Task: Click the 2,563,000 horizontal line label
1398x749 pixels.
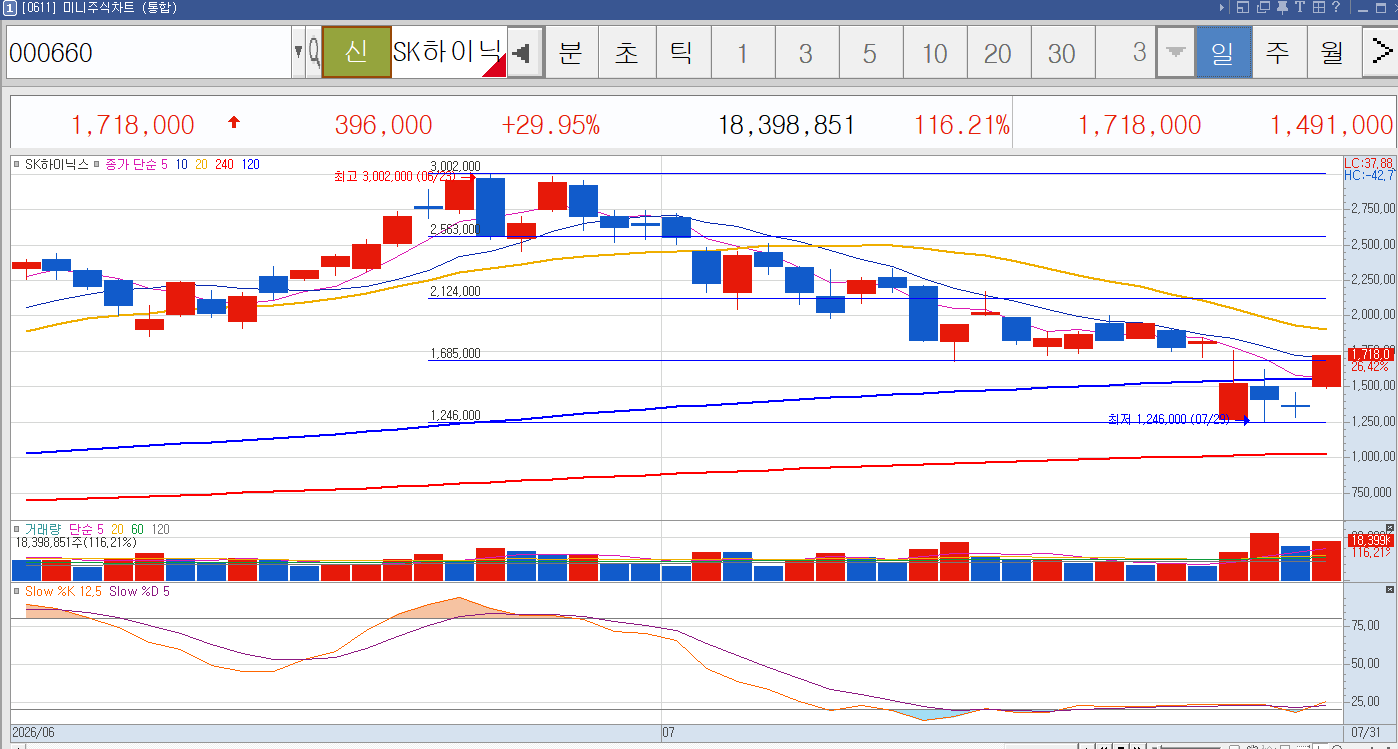Action: tap(455, 229)
